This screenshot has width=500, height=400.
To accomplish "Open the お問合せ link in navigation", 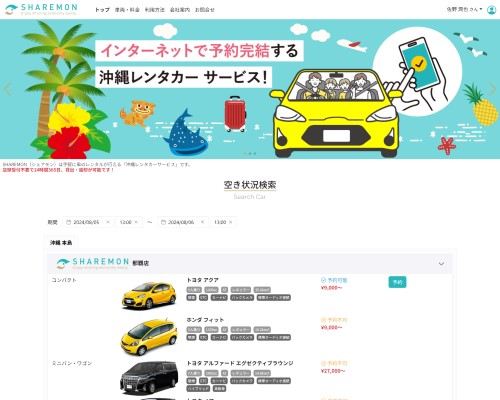I will [x=205, y=10].
